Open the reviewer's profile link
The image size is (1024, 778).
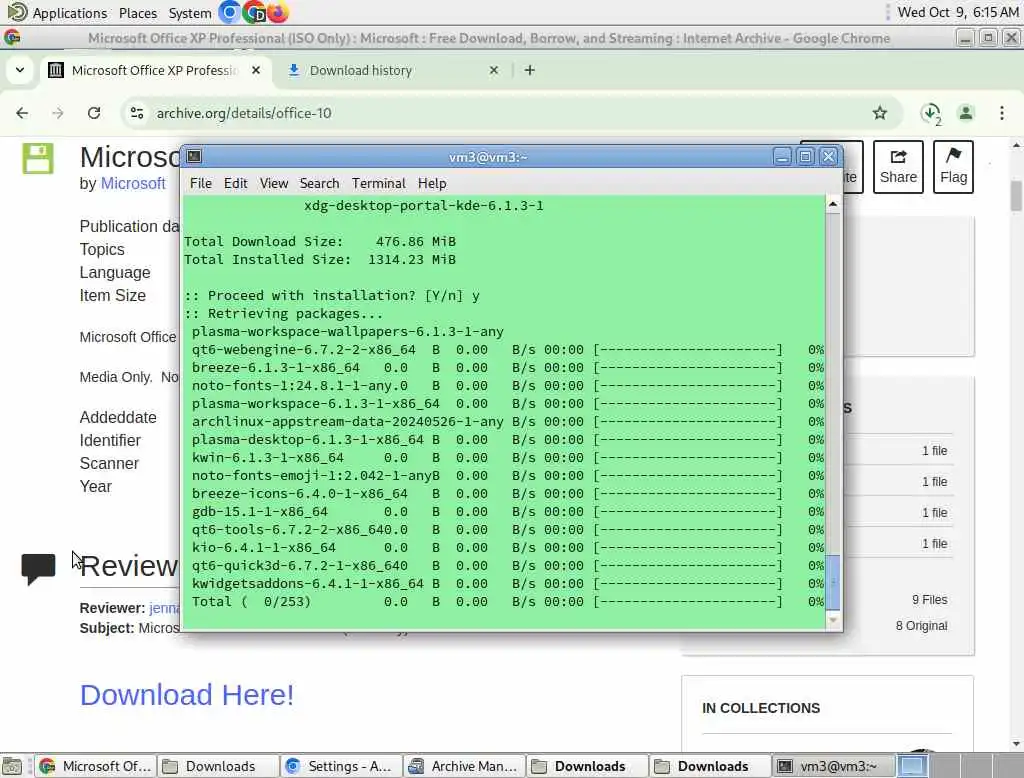pyautogui.click(x=165, y=608)
